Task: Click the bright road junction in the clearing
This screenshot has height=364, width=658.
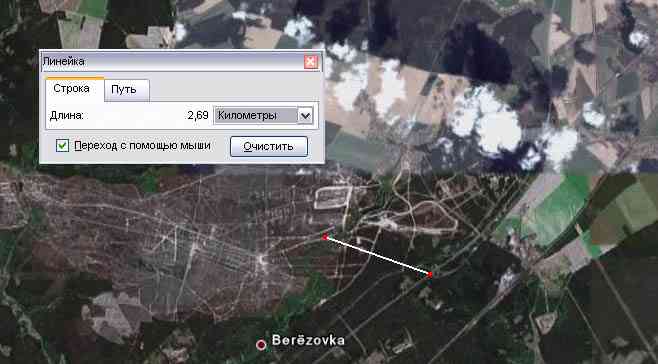Action: pos(263,258)
